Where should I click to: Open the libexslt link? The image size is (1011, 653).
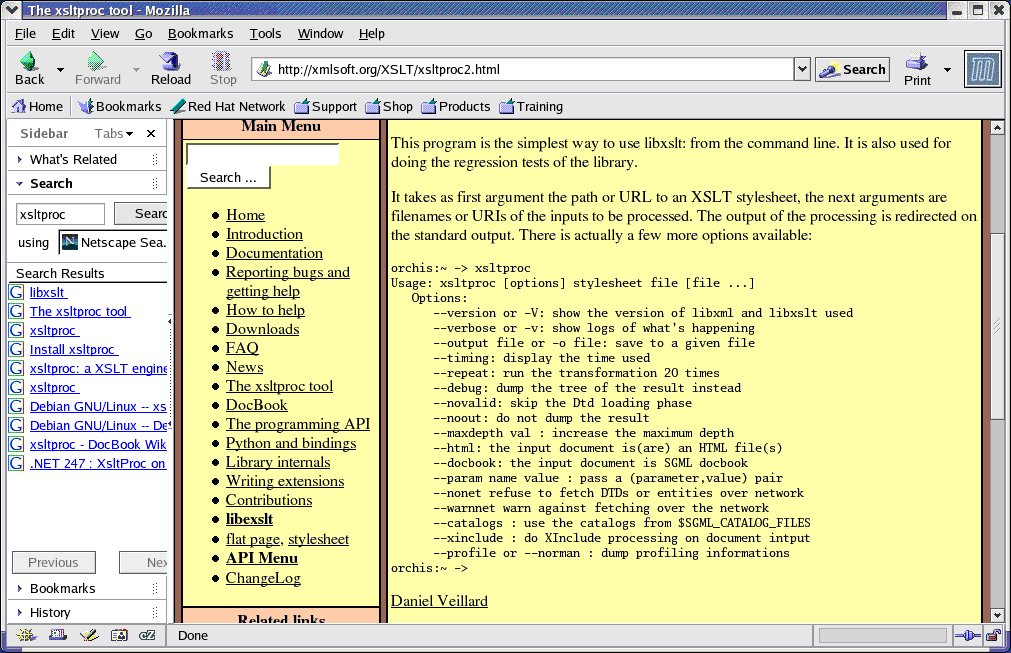[249, 519]
